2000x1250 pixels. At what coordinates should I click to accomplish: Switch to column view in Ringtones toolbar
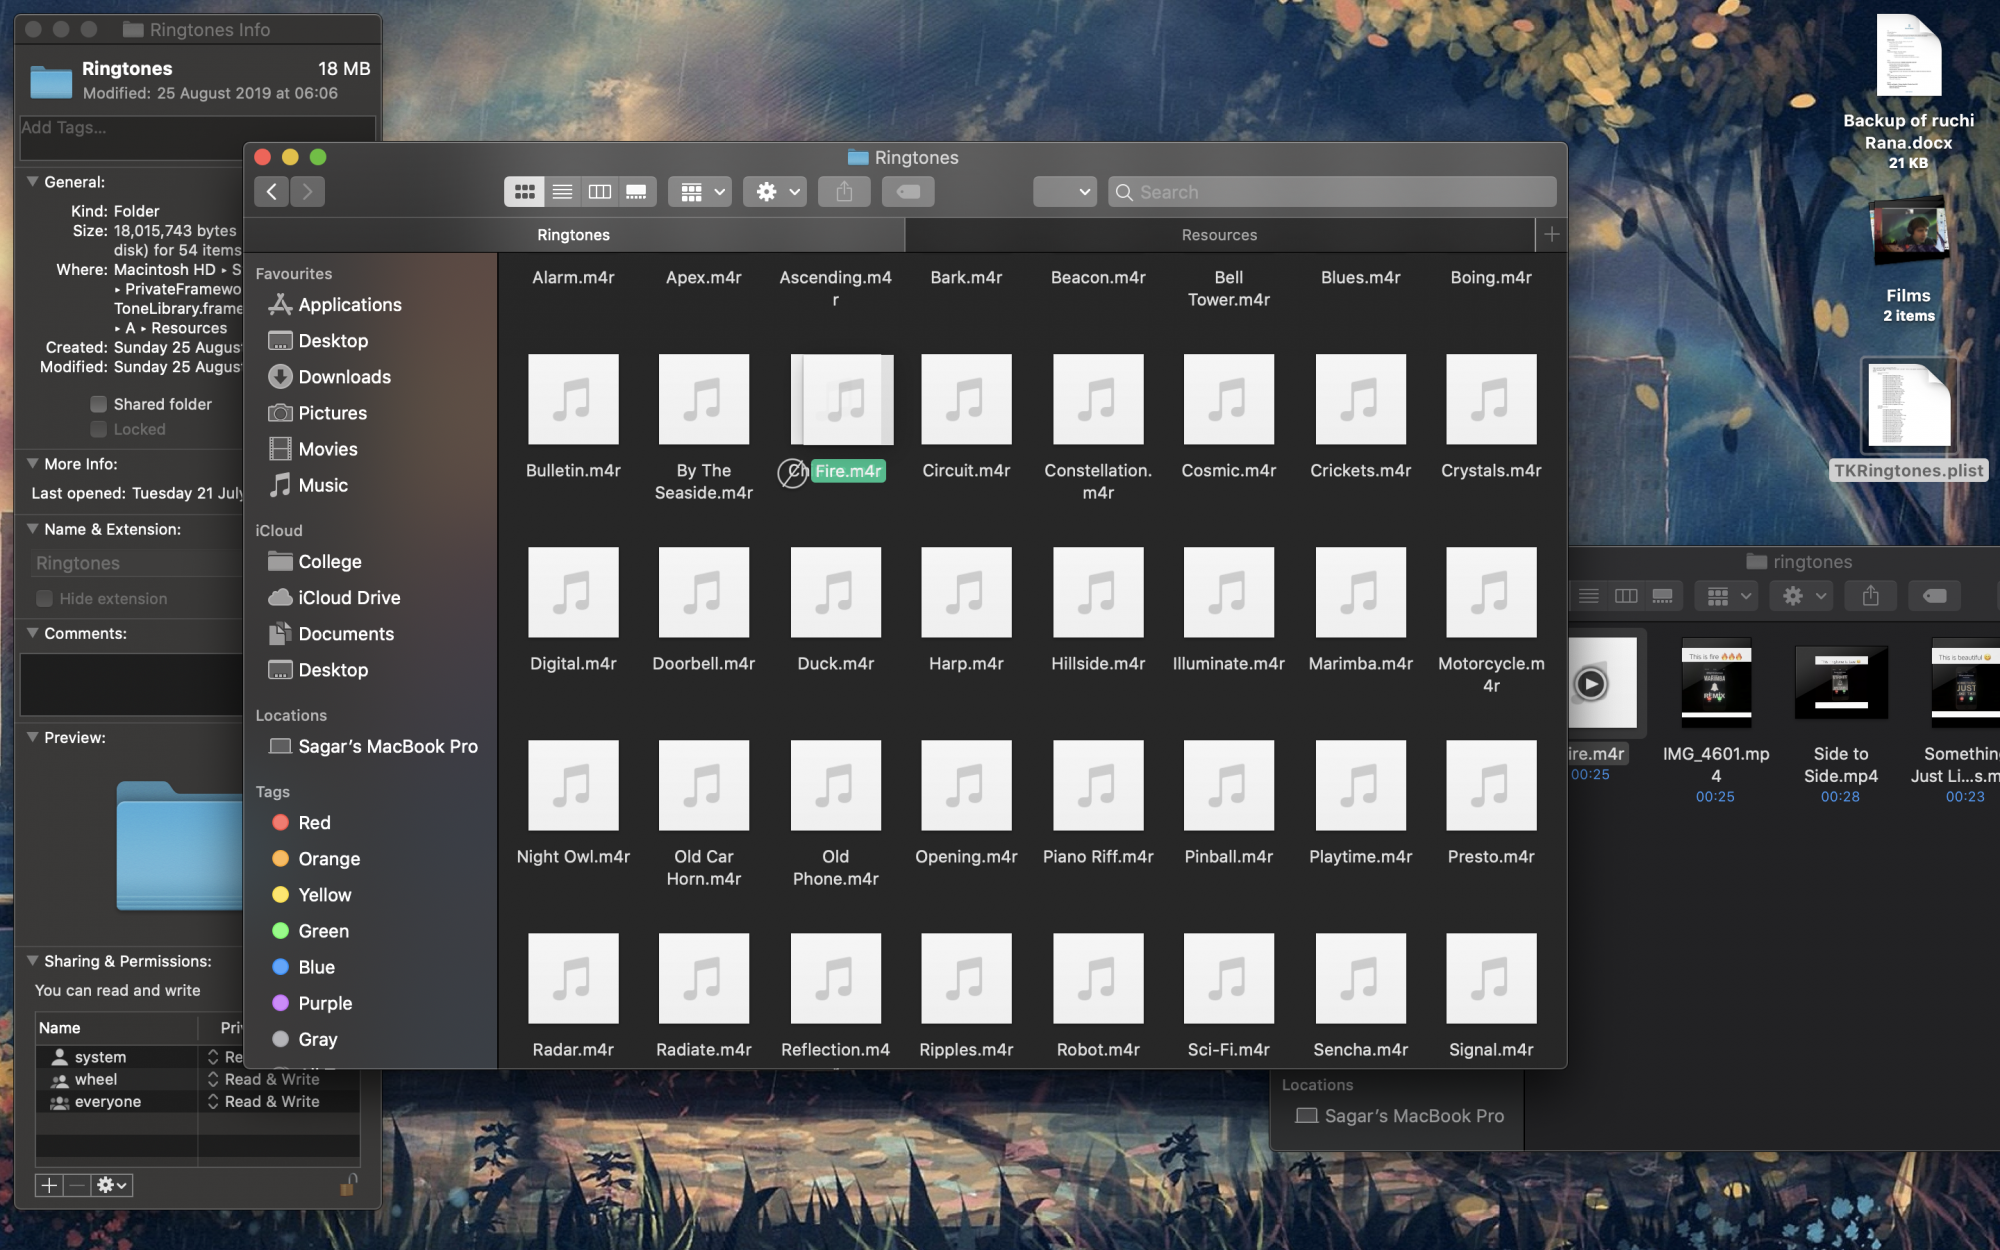click(599, 192)
